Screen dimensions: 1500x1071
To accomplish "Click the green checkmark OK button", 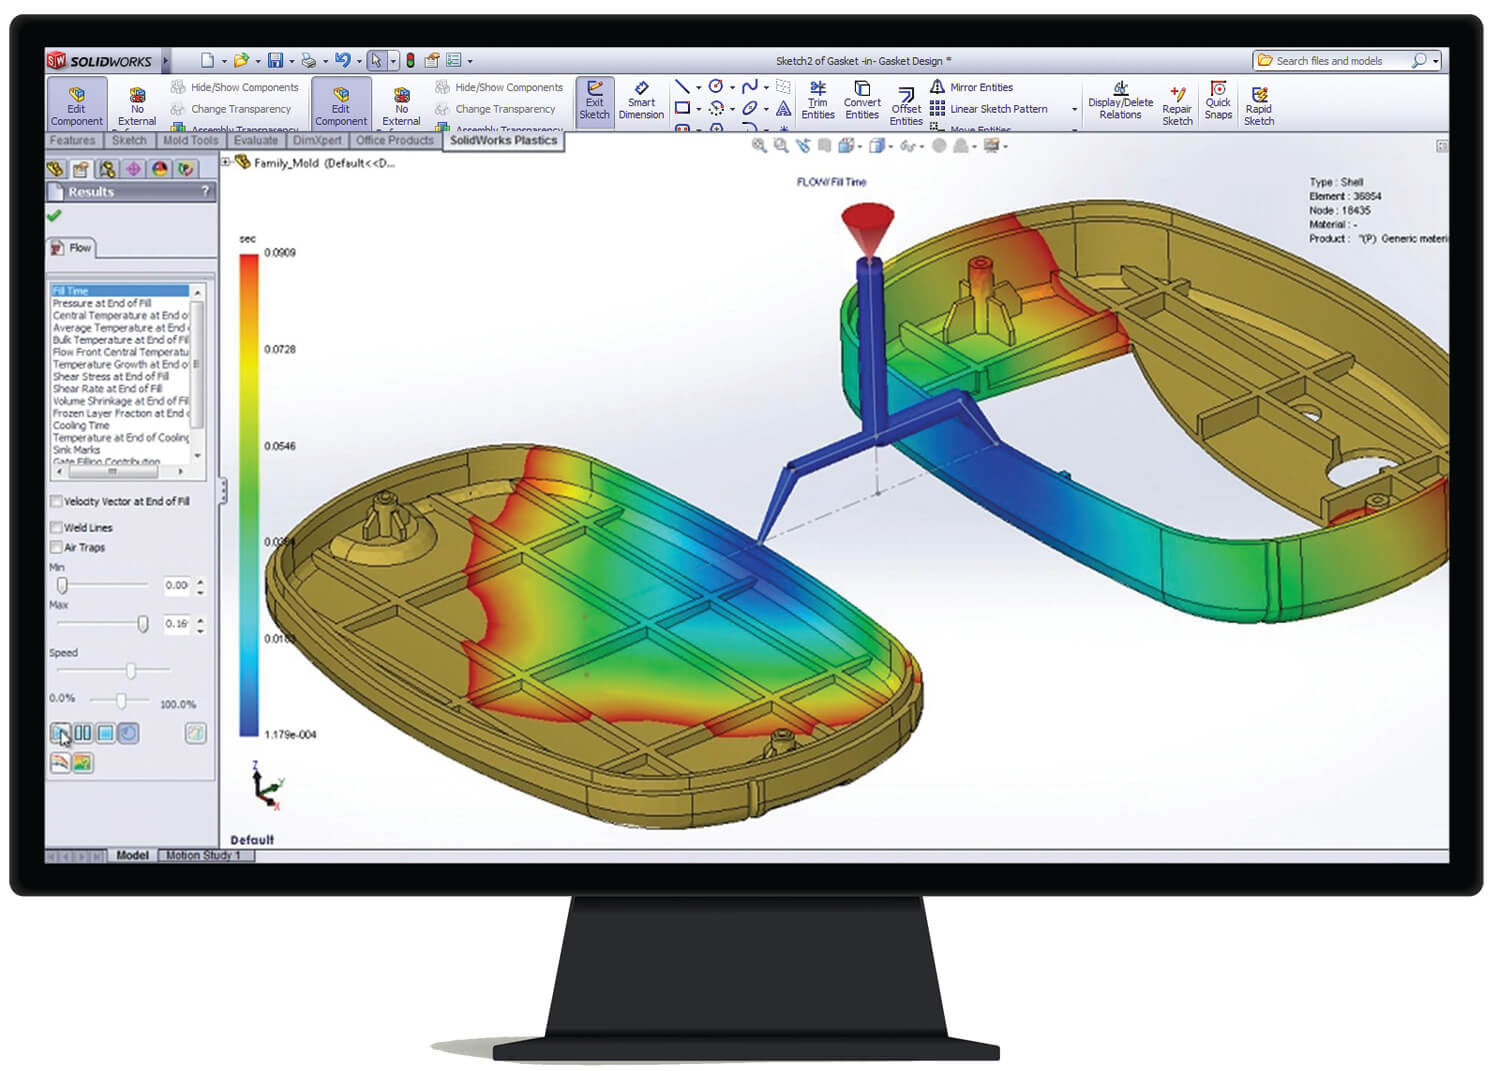I will pos(54,215).
